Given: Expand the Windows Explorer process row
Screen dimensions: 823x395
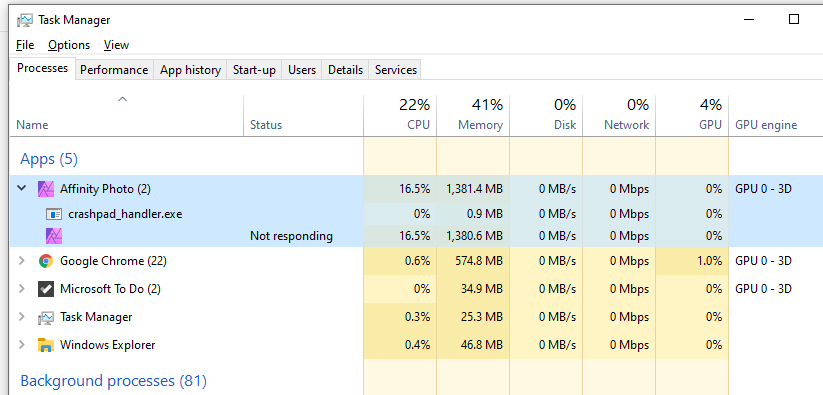Looking at the screenshot, I should (x=22, y=345).
